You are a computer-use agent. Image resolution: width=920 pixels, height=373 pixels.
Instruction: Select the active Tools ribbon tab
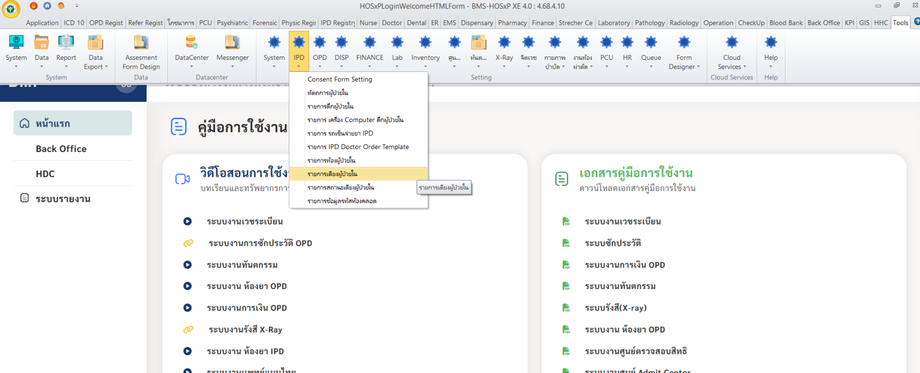pyautogui.click(x=900, y=23)
